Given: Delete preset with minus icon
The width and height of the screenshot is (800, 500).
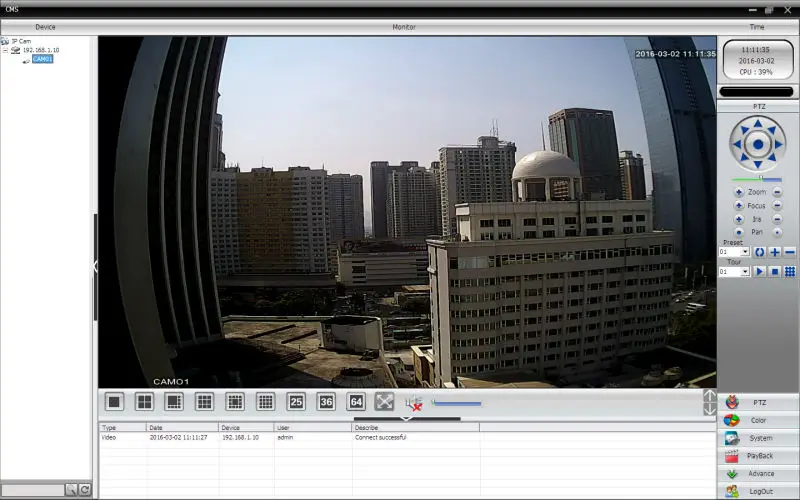Looking at the screenshot, I should pos(790,252).
